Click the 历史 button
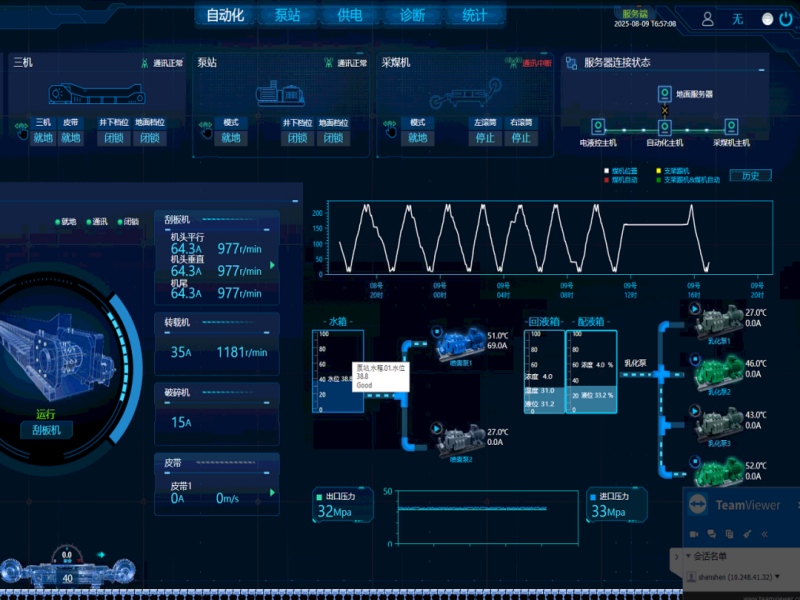 [x=749, y=176]
